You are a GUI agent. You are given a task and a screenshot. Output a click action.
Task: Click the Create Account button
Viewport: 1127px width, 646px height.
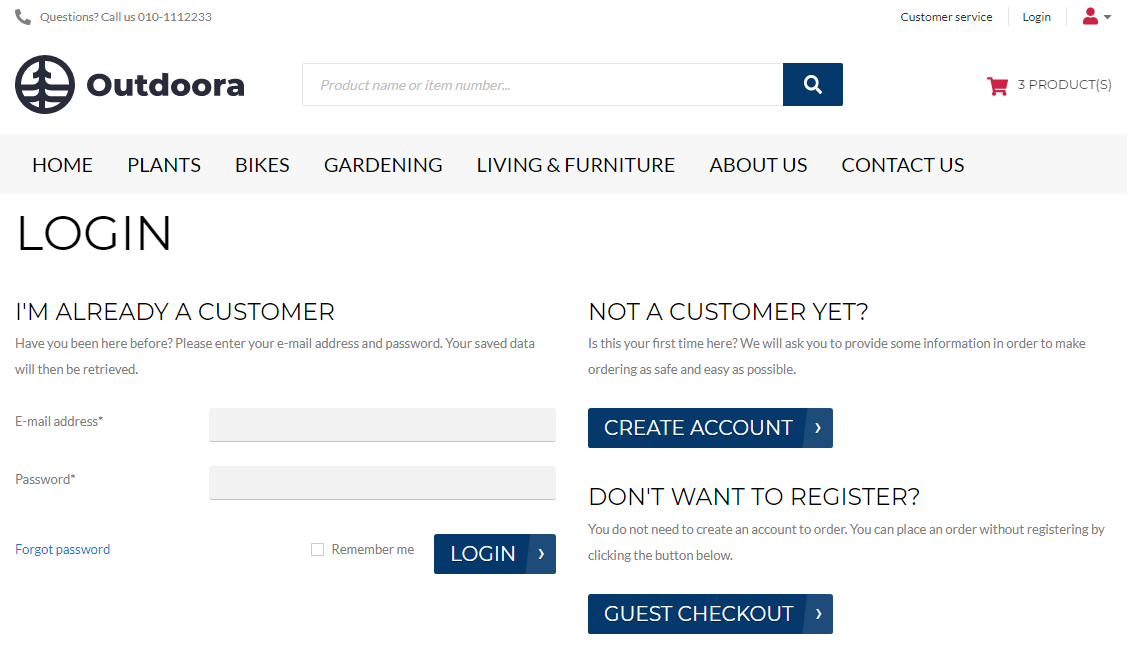(x=710, y=428)
